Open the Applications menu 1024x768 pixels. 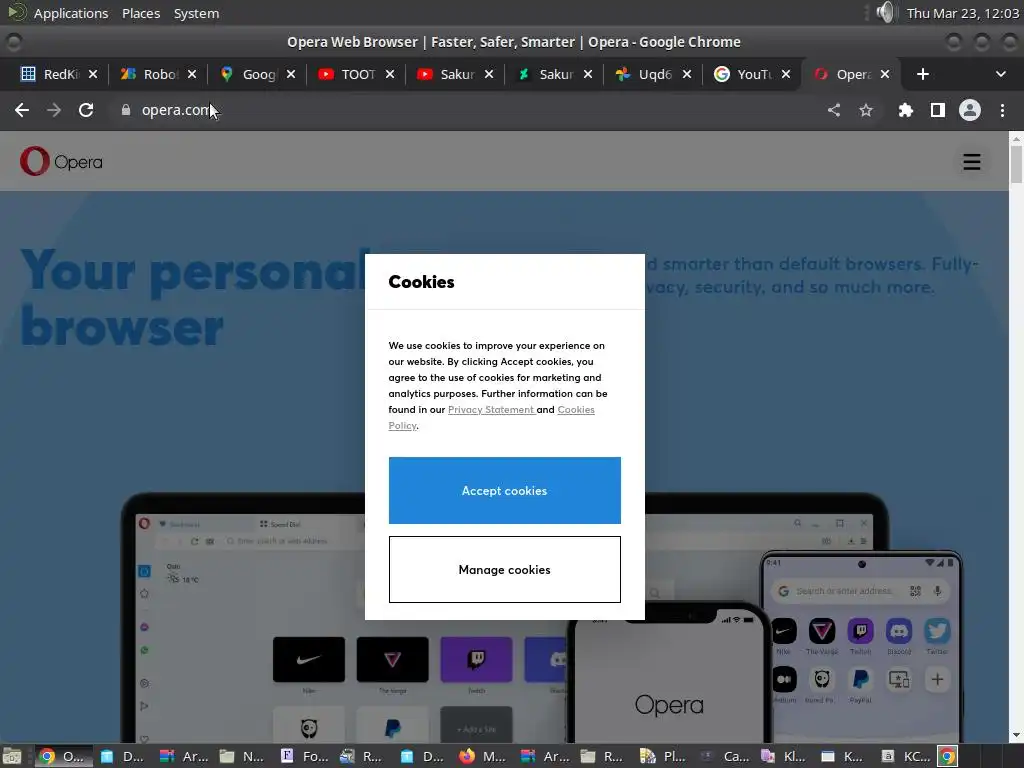71,13
